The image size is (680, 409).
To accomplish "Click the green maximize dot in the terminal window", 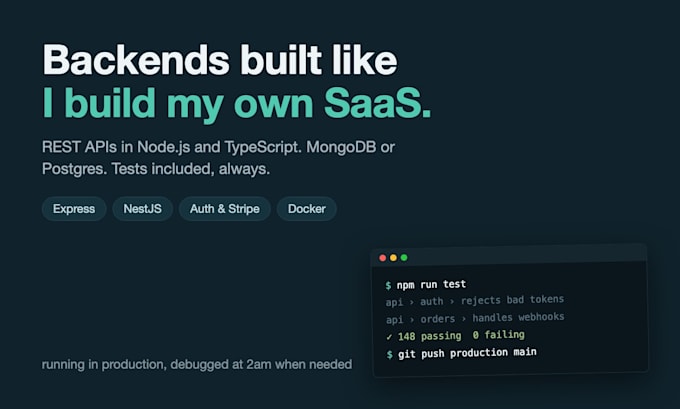I will pyautogui.click(x=404, y=258).
